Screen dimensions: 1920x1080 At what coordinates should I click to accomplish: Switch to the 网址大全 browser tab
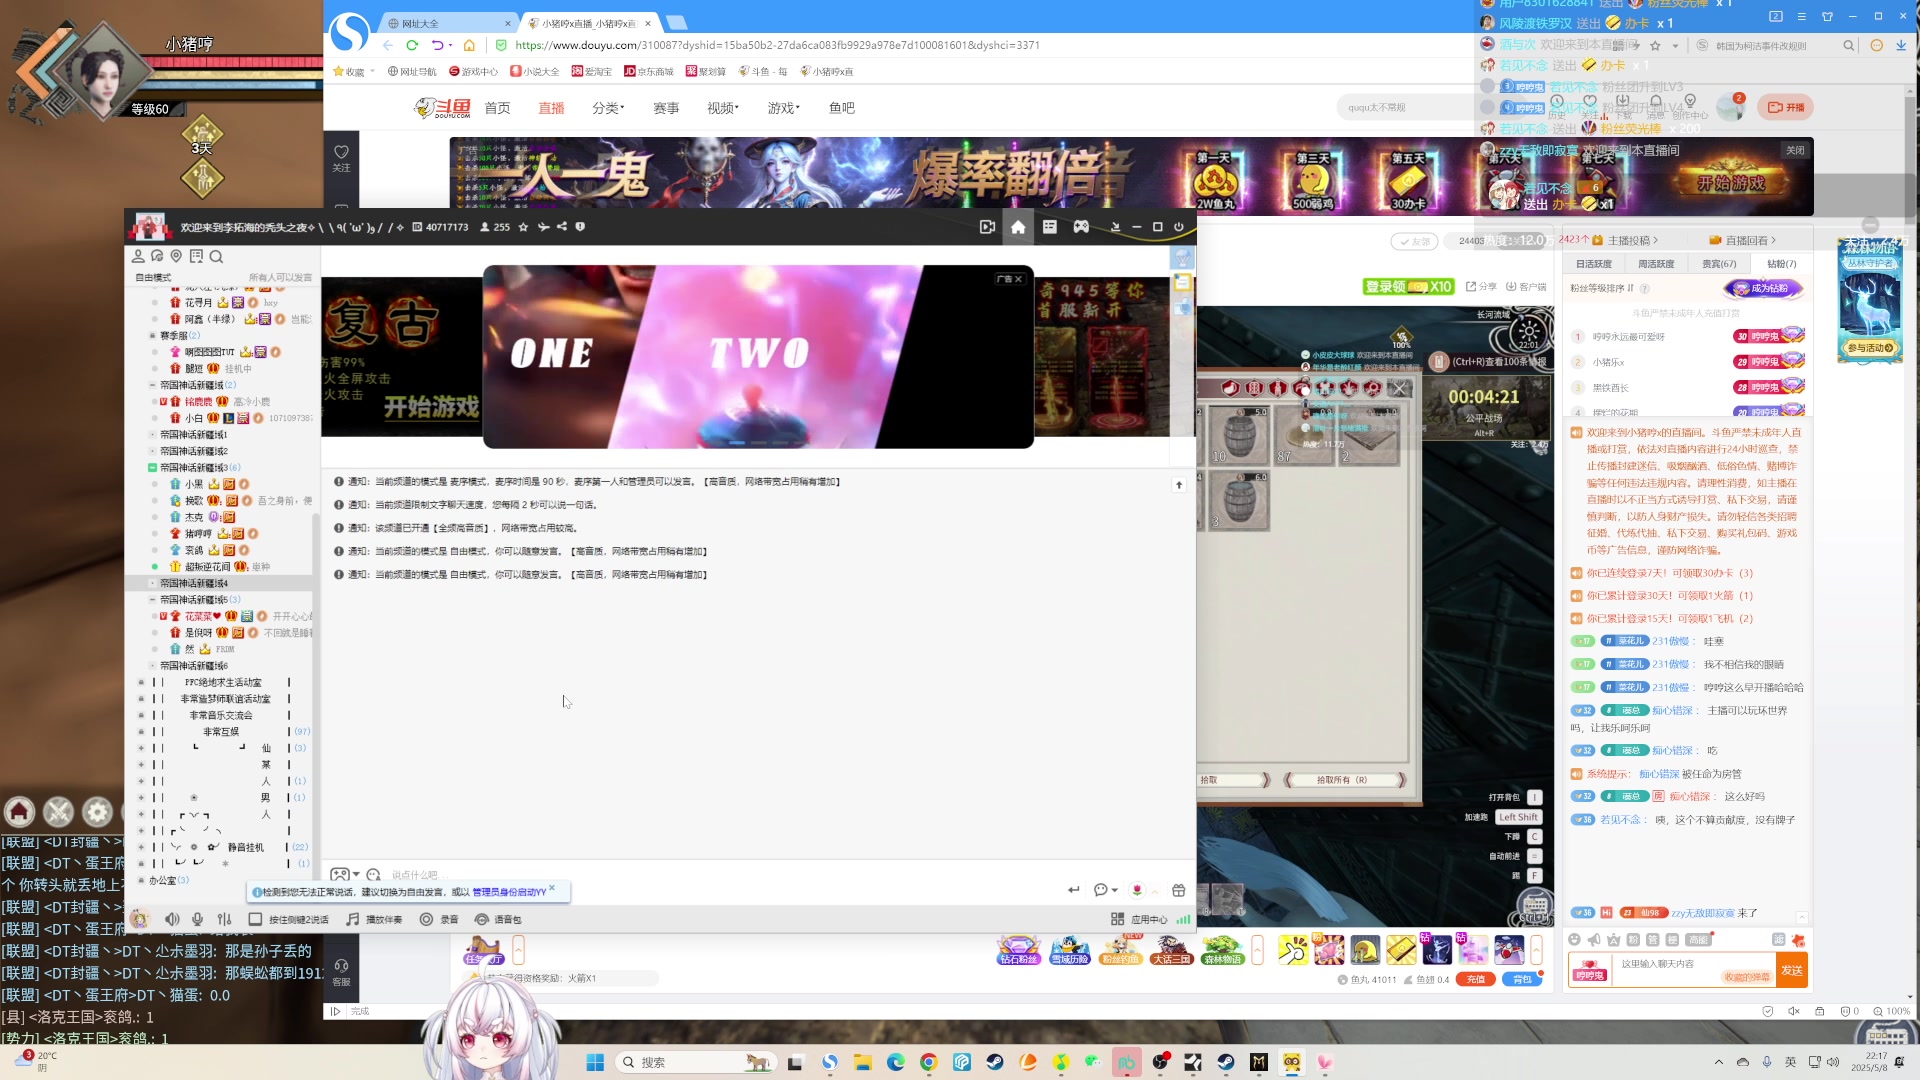click(x=448, y=23)
